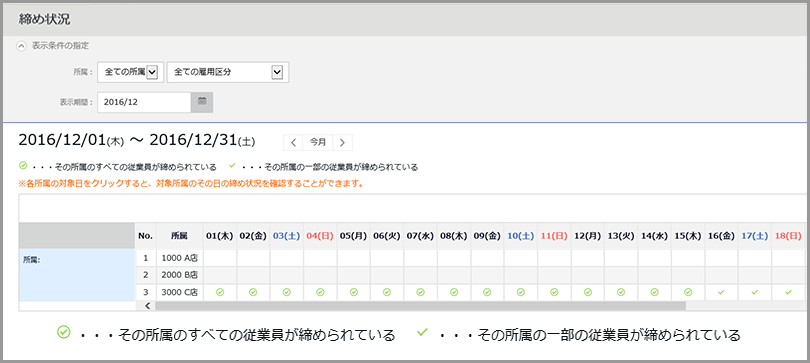Screen dimensions: 810x363
Task: Open the calendar picker icon
Action: tap(202, 102)
